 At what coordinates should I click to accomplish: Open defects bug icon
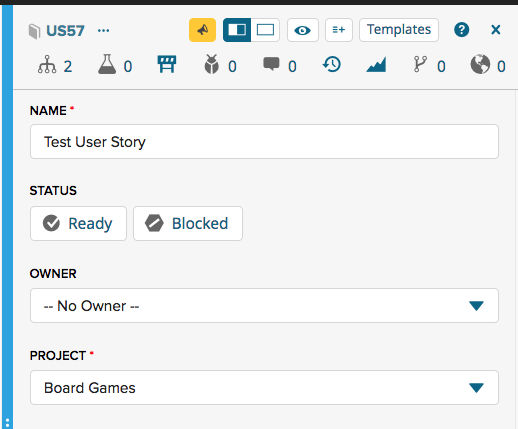(x=212, y=64)
